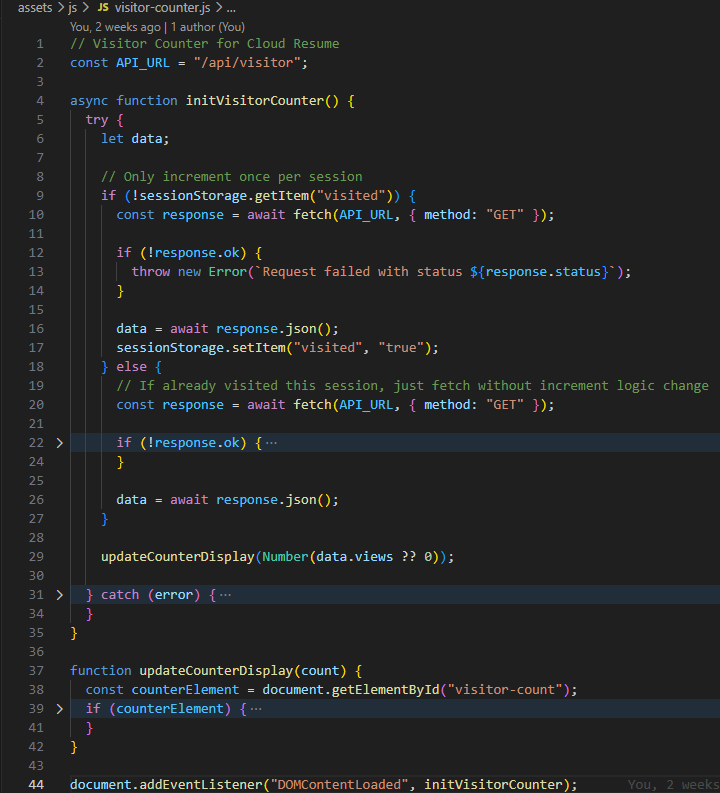
Task: Expand the folded catch block at line 31
Action: pyautogui.click(x=60, y=595)
